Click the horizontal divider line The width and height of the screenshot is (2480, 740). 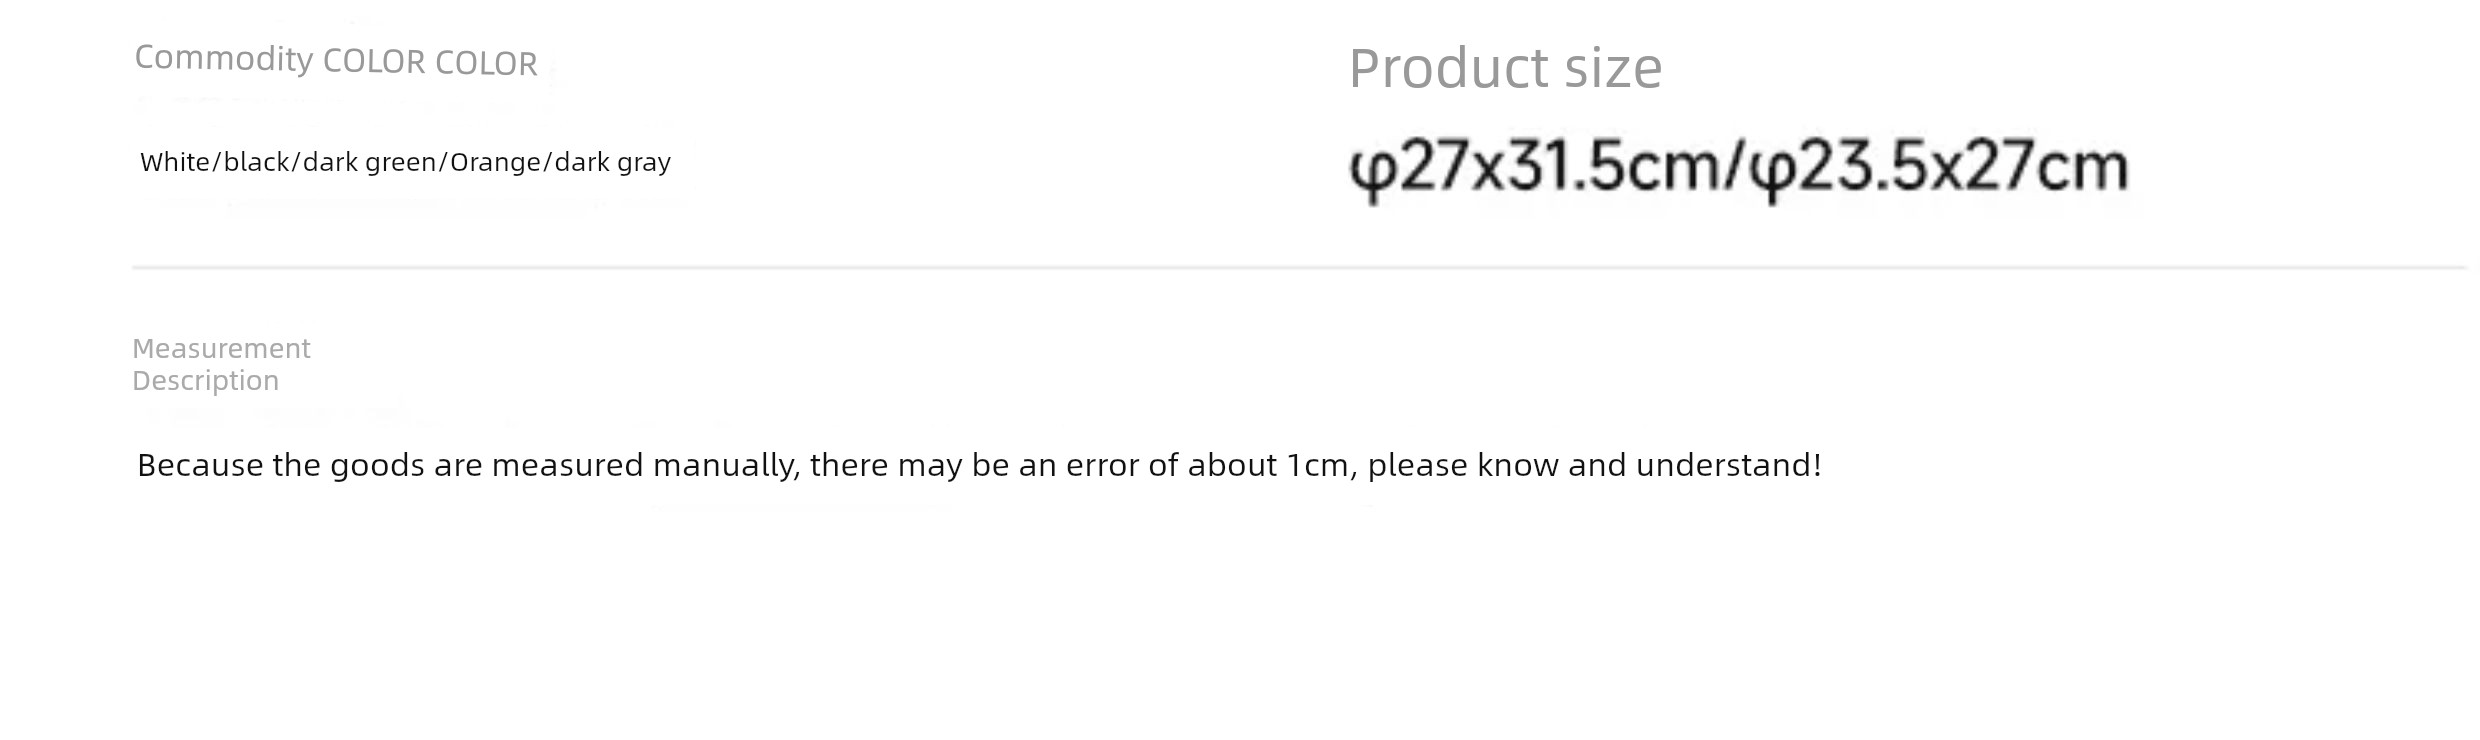(1299, 267)
